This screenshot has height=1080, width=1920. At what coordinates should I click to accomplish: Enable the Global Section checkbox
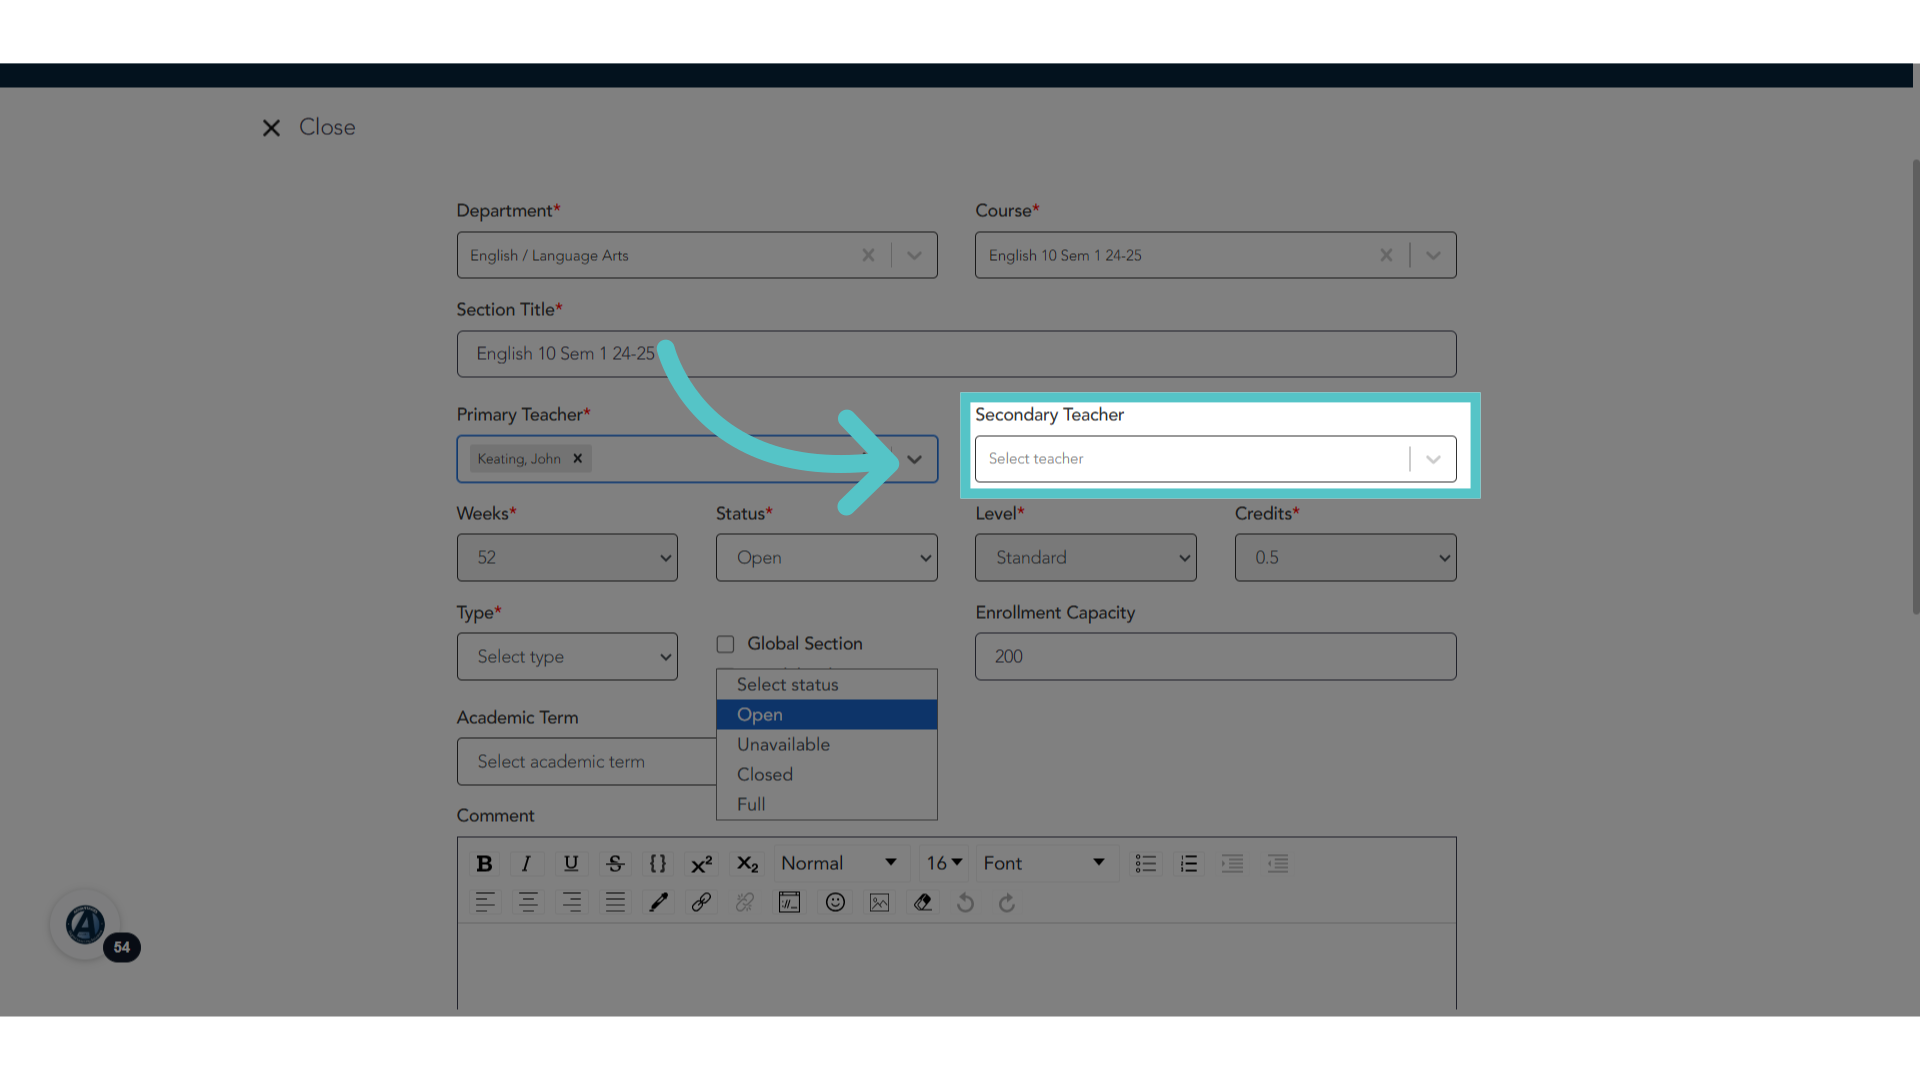pyautogui.click(x=725, y=644)
